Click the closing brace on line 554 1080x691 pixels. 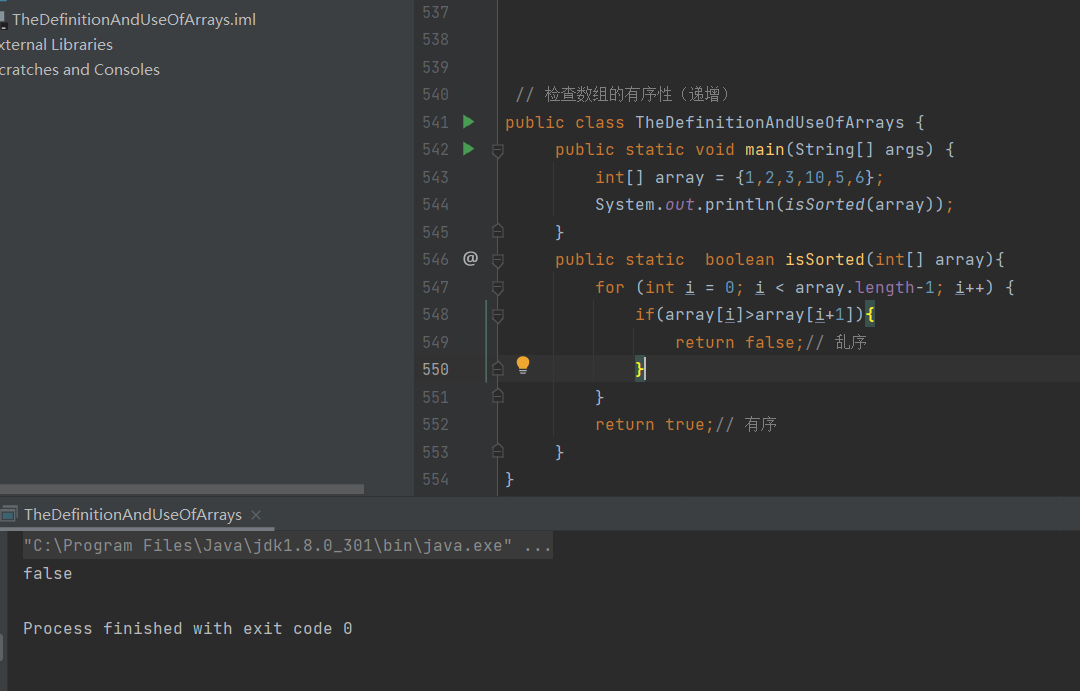coord(510,479)
